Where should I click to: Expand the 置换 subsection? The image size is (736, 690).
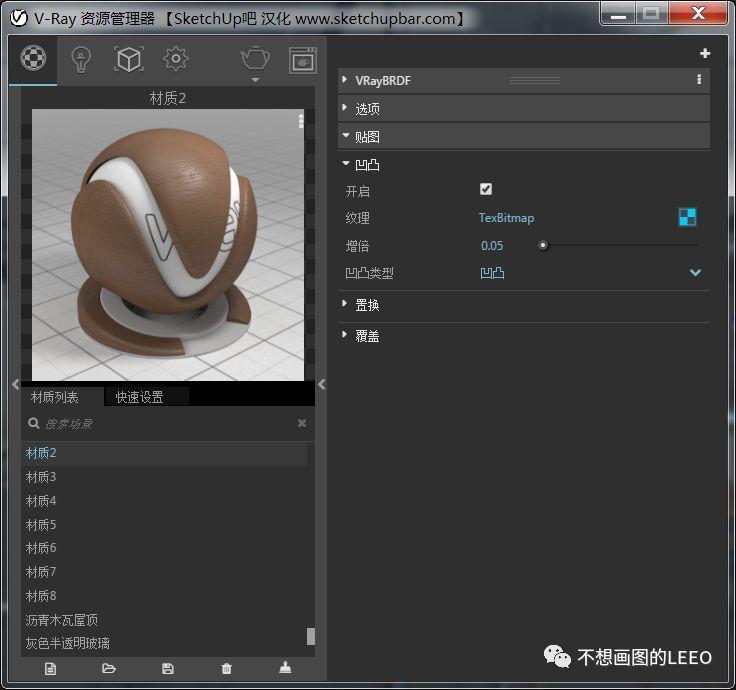pos(345,303)
